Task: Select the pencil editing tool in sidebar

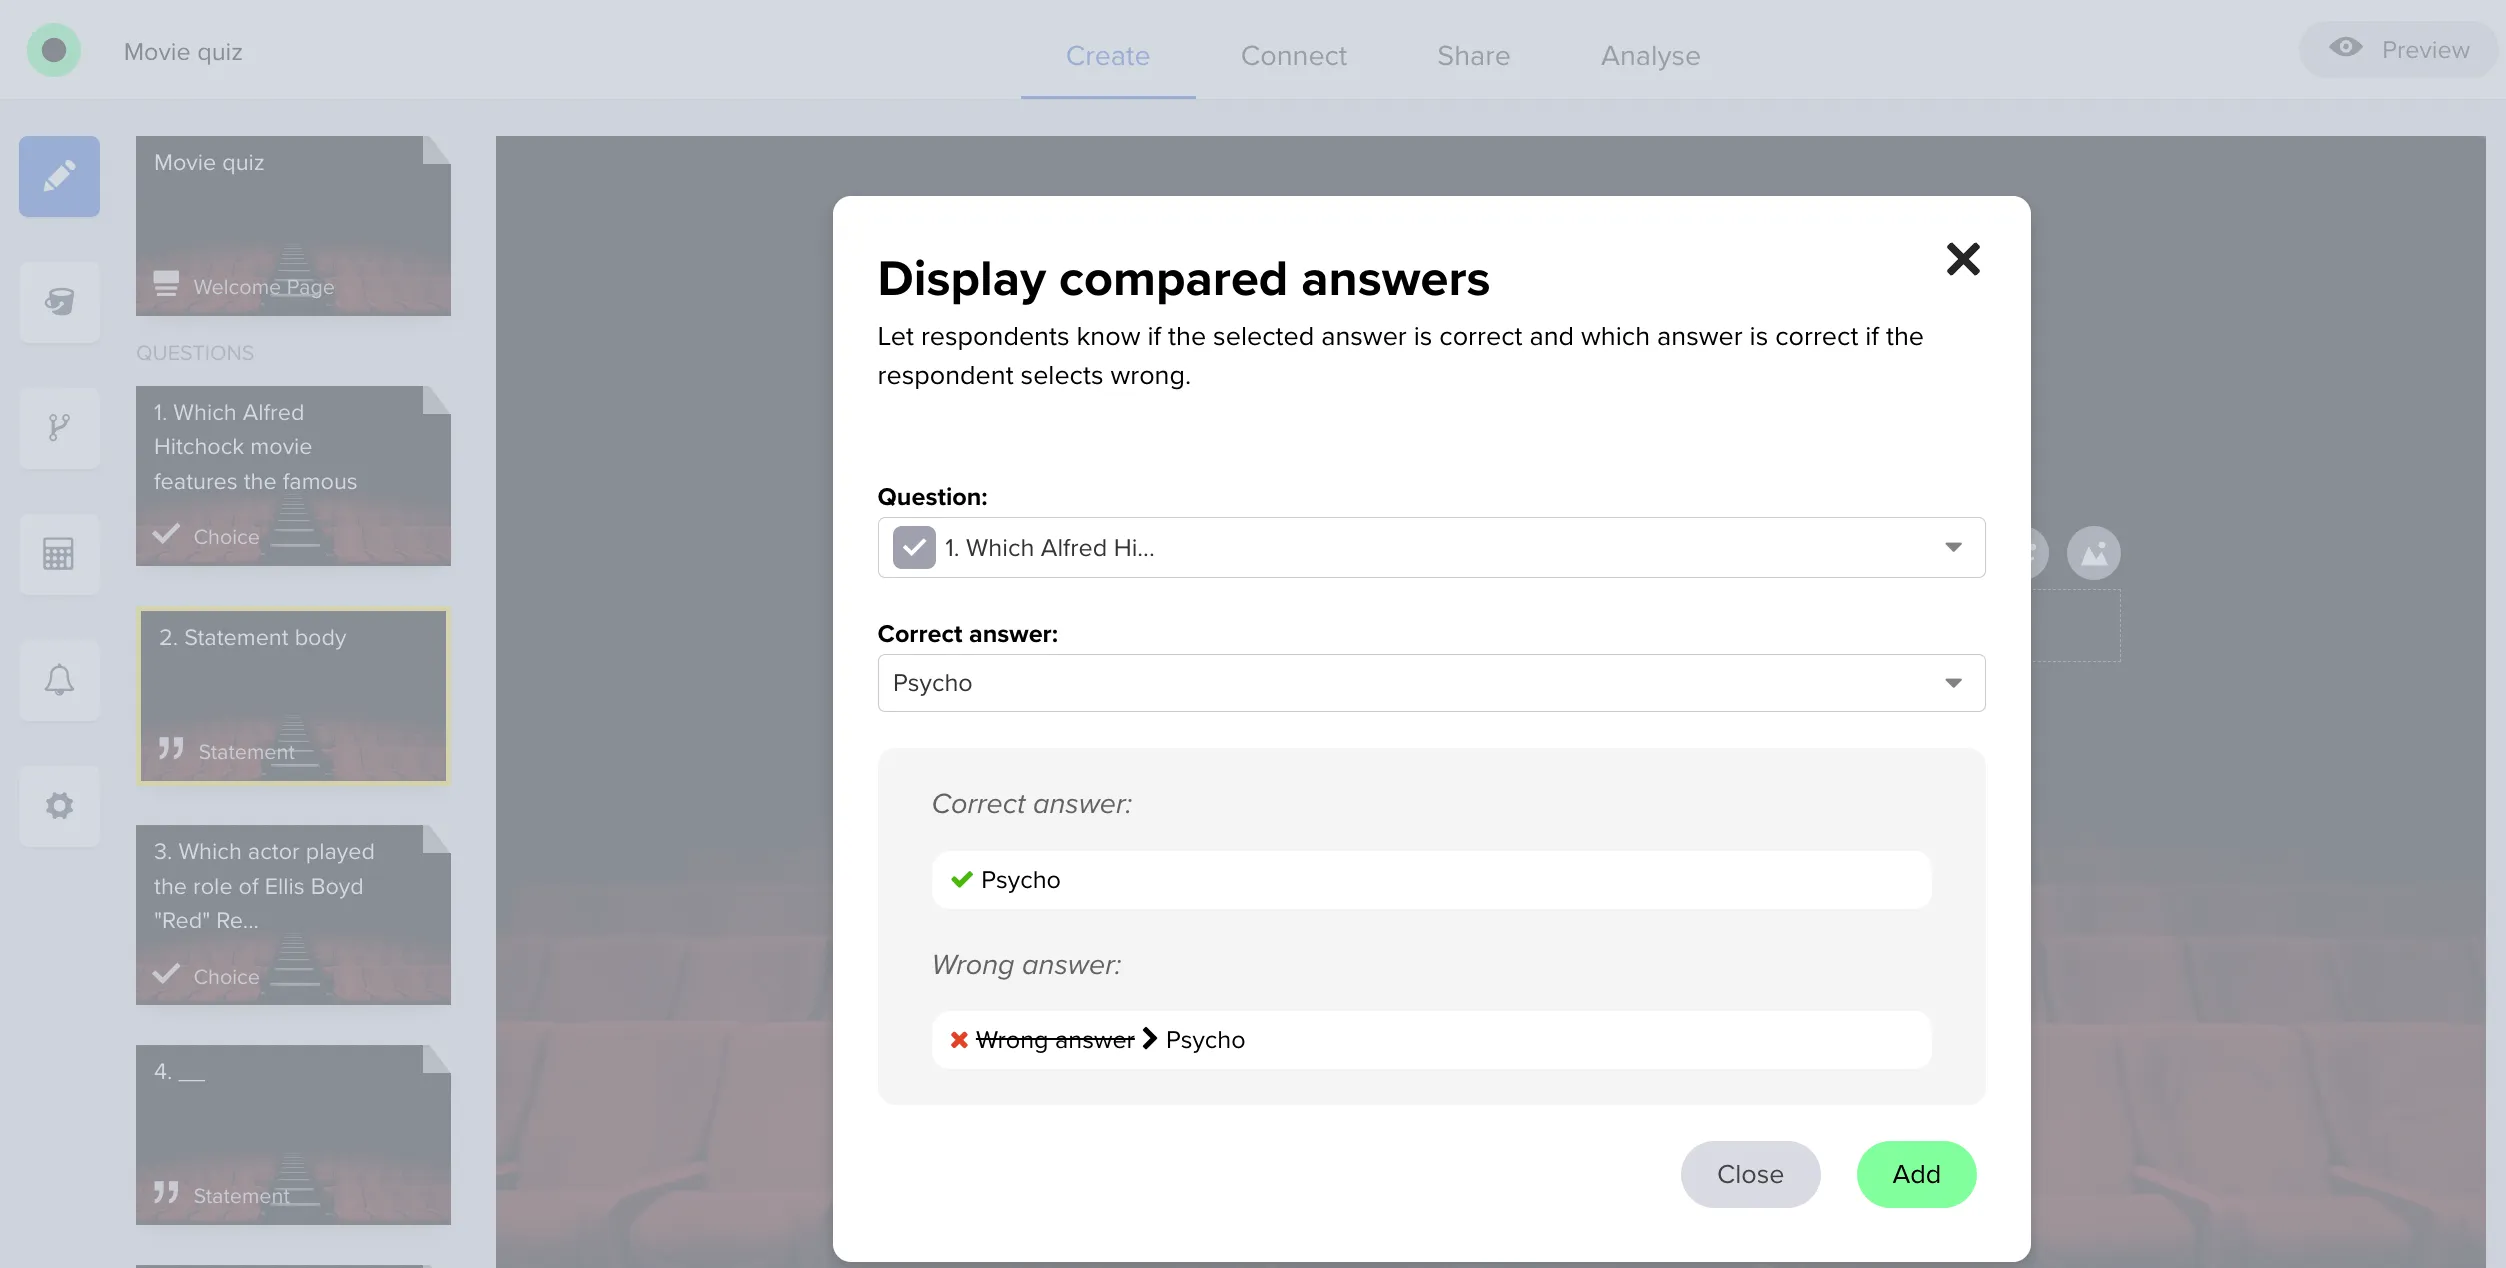Action: 58,176
